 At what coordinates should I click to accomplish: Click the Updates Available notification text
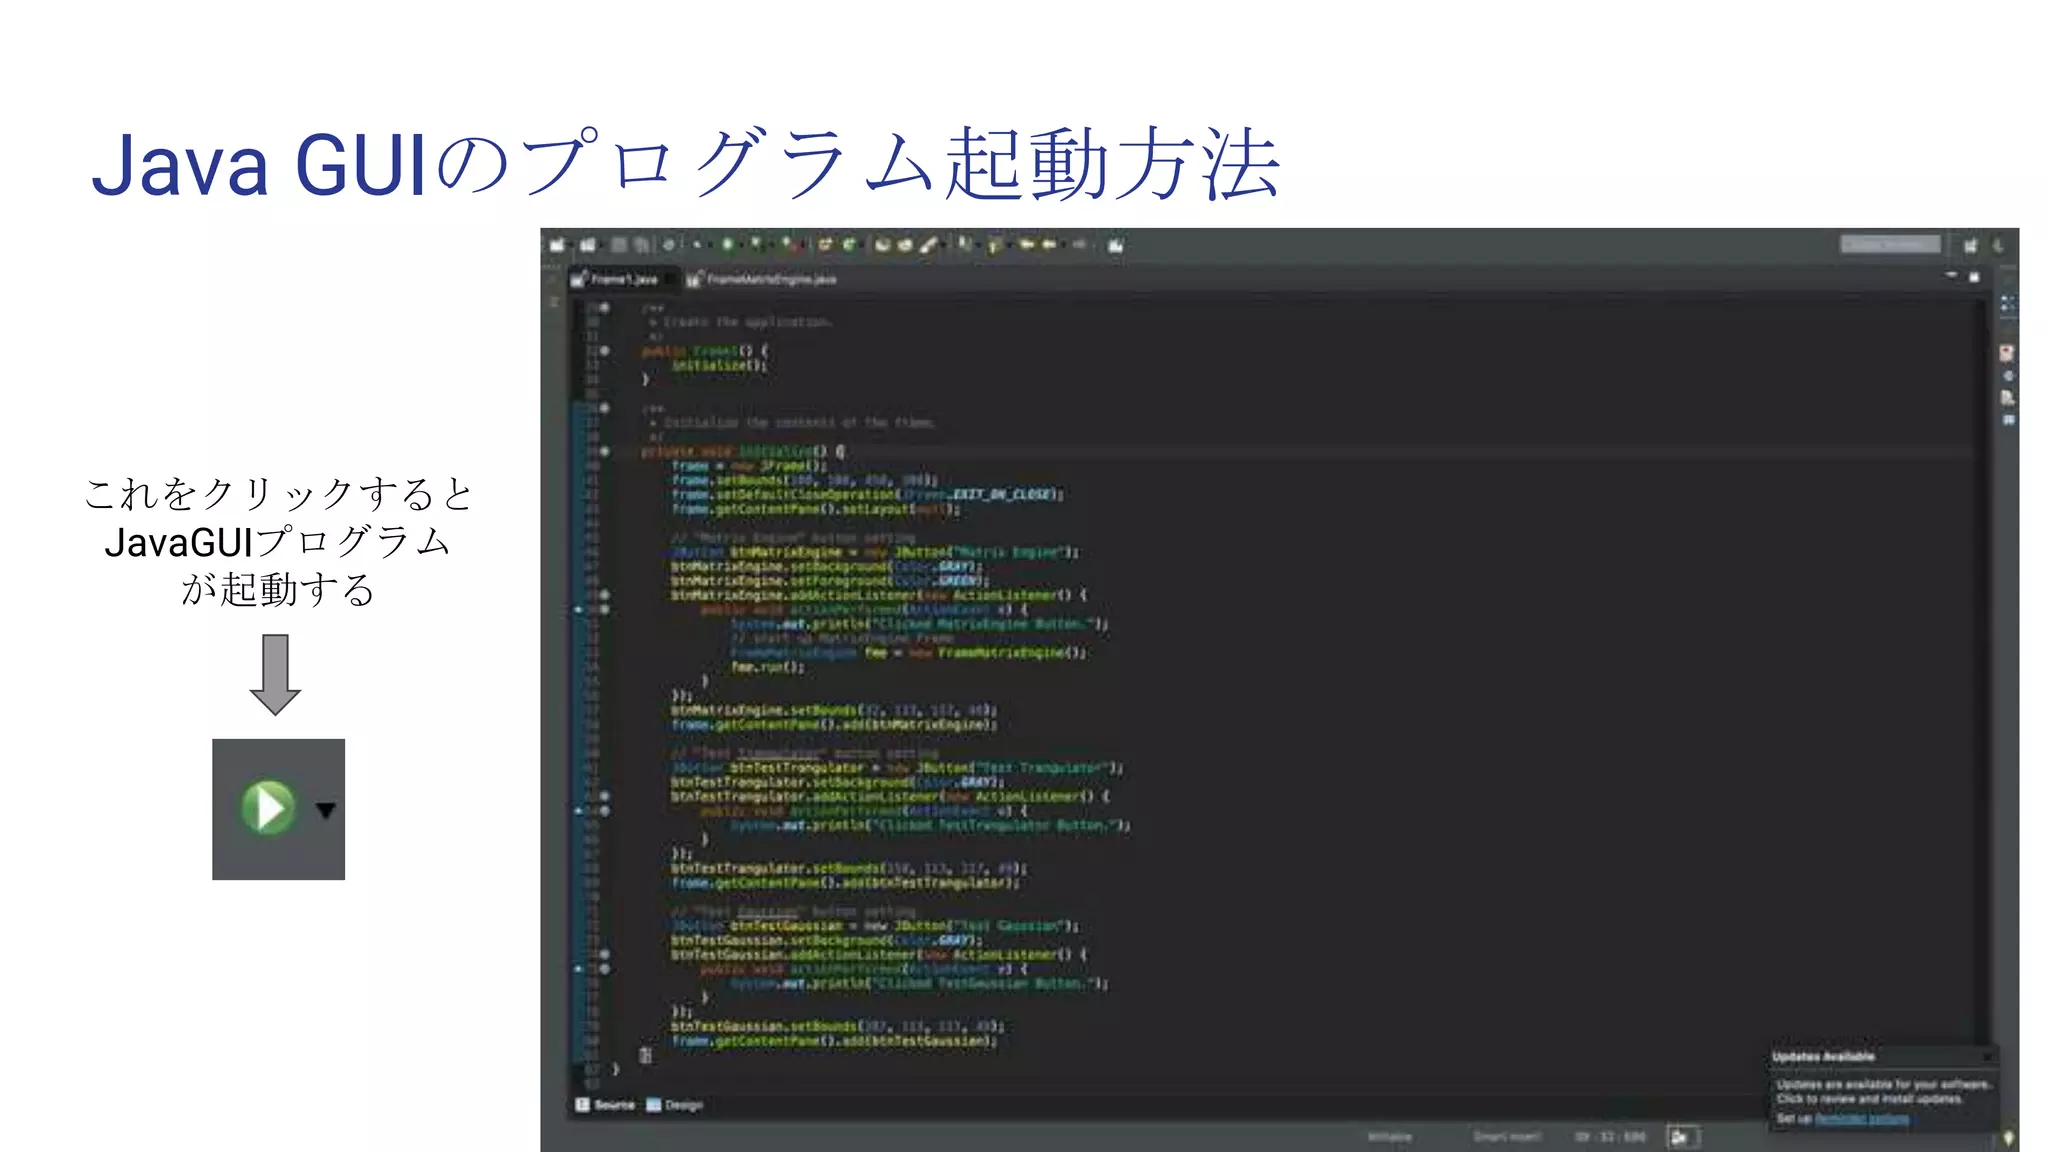[x=1884, y=1091]
